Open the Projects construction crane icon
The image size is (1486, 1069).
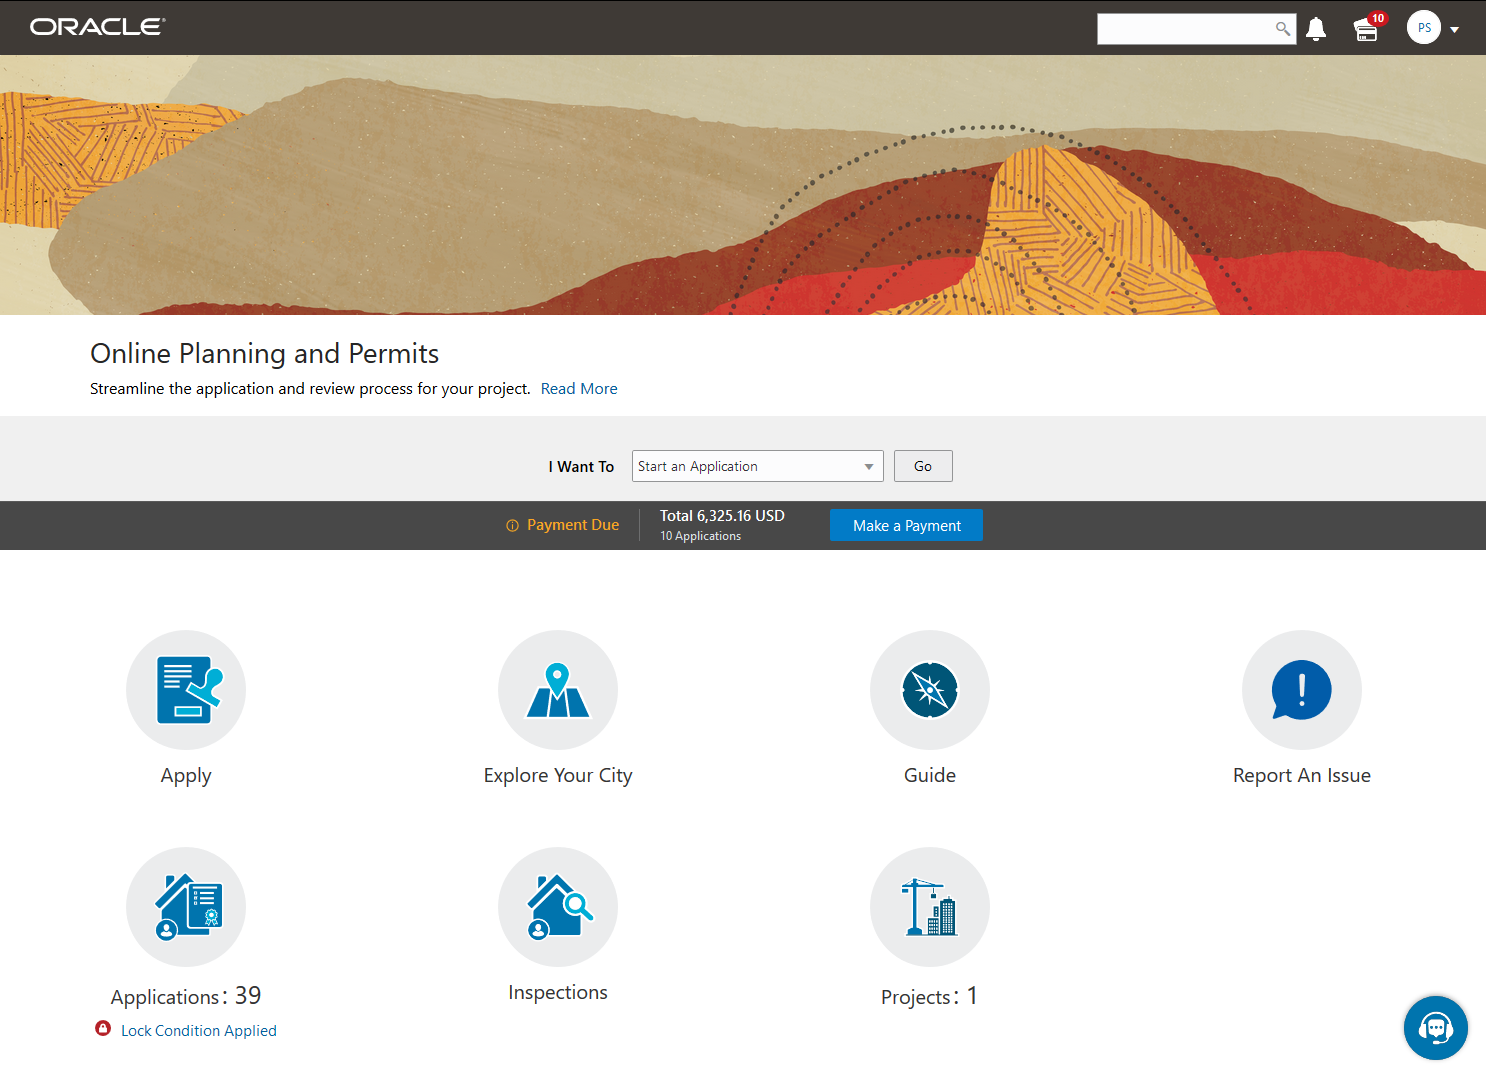(x=929, y=906)
